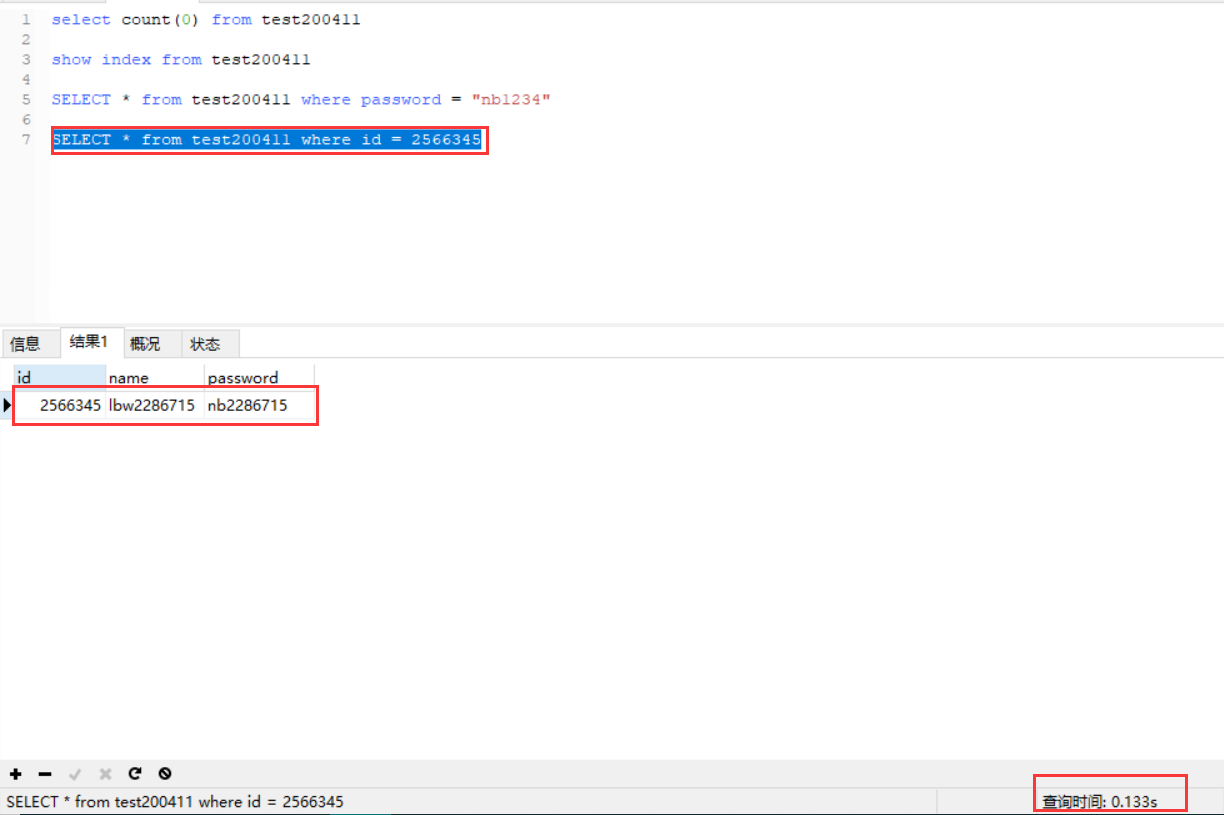The image size is (1224, 815).
Task: Select the cell with id 2566345
Action: click(x=60, y=405)
